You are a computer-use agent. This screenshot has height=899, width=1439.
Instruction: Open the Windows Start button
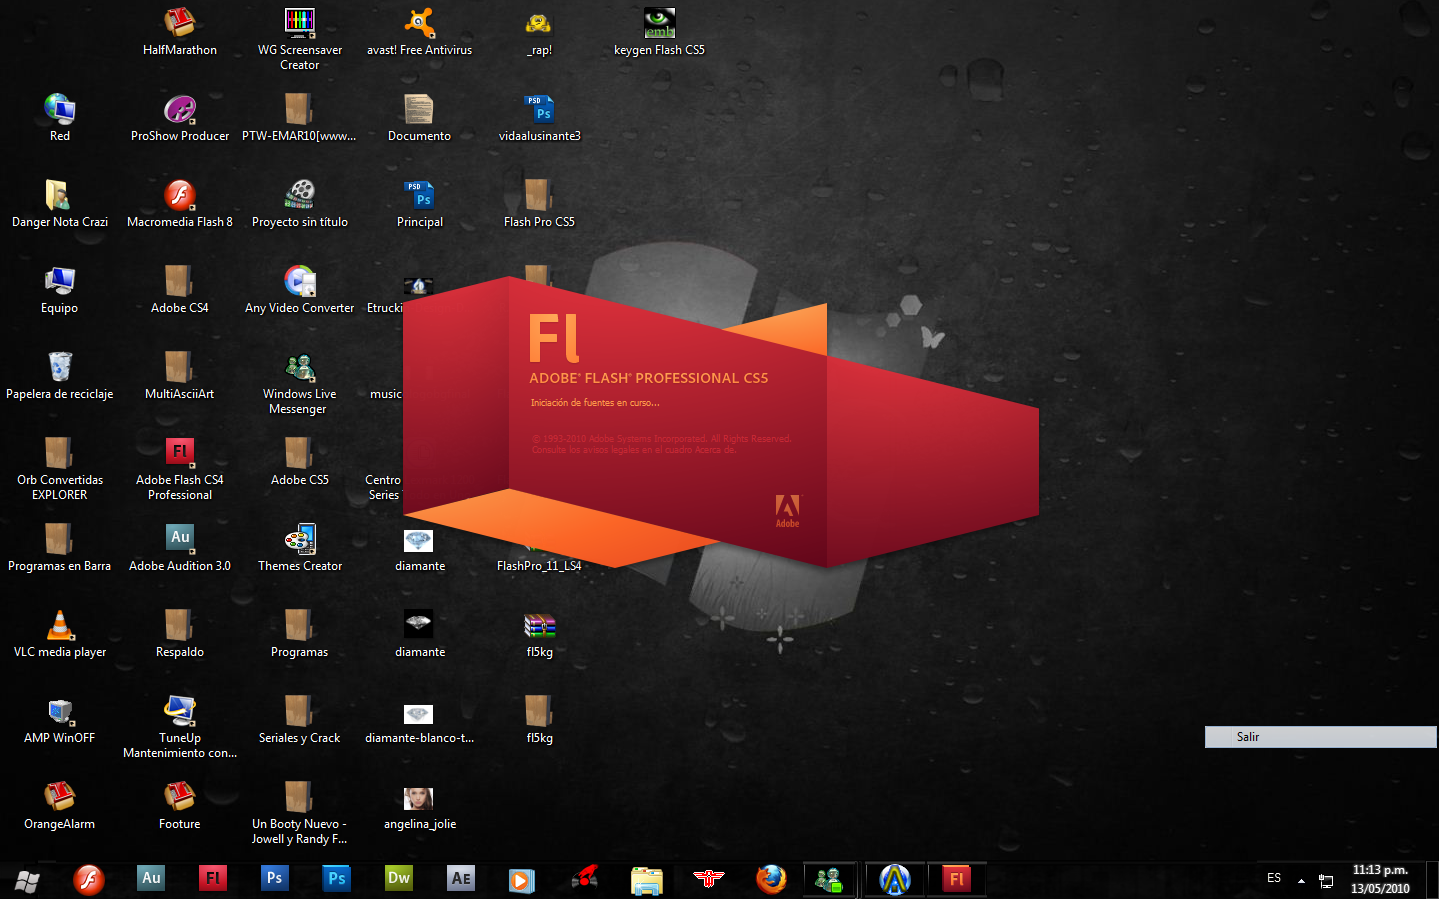27,880
